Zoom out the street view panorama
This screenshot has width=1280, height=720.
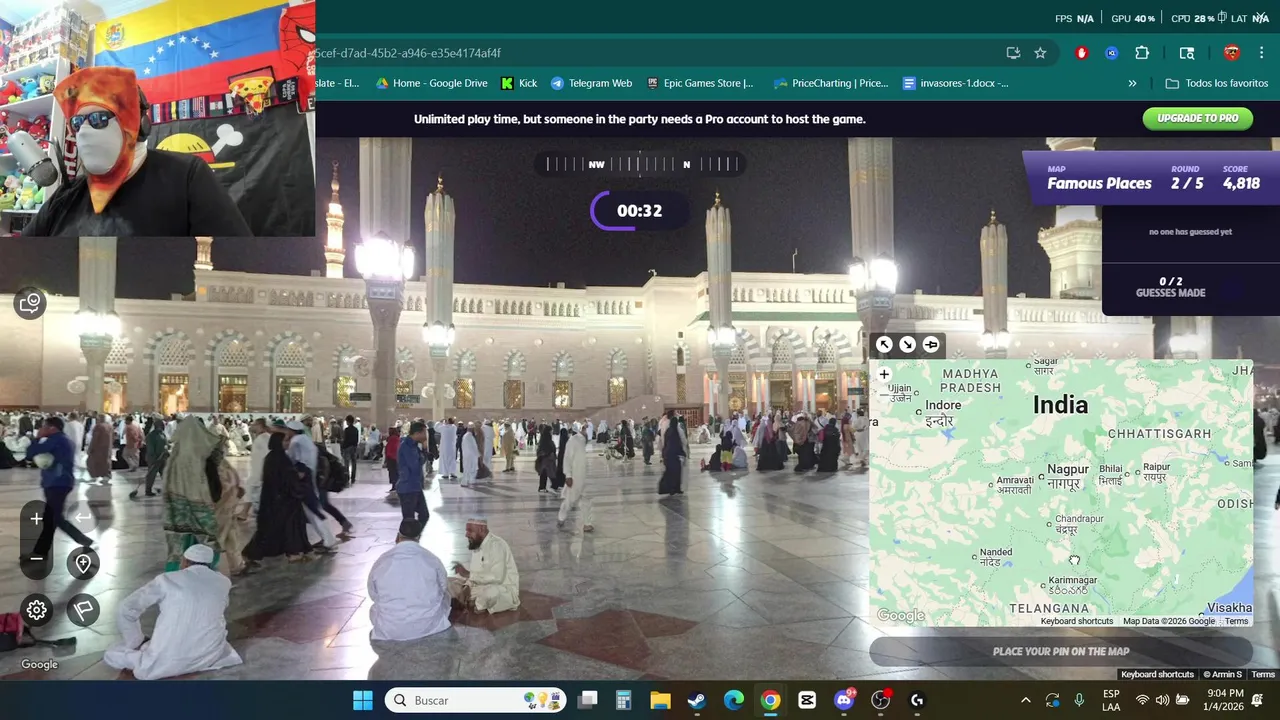(x=37, y=559)
